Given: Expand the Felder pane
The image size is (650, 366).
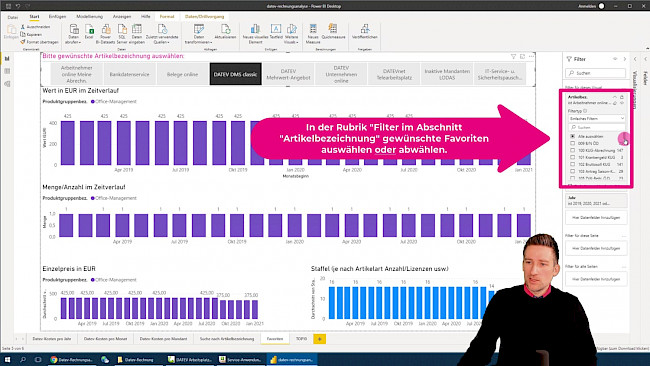Looking at the screenshot, I should point(645,59).
